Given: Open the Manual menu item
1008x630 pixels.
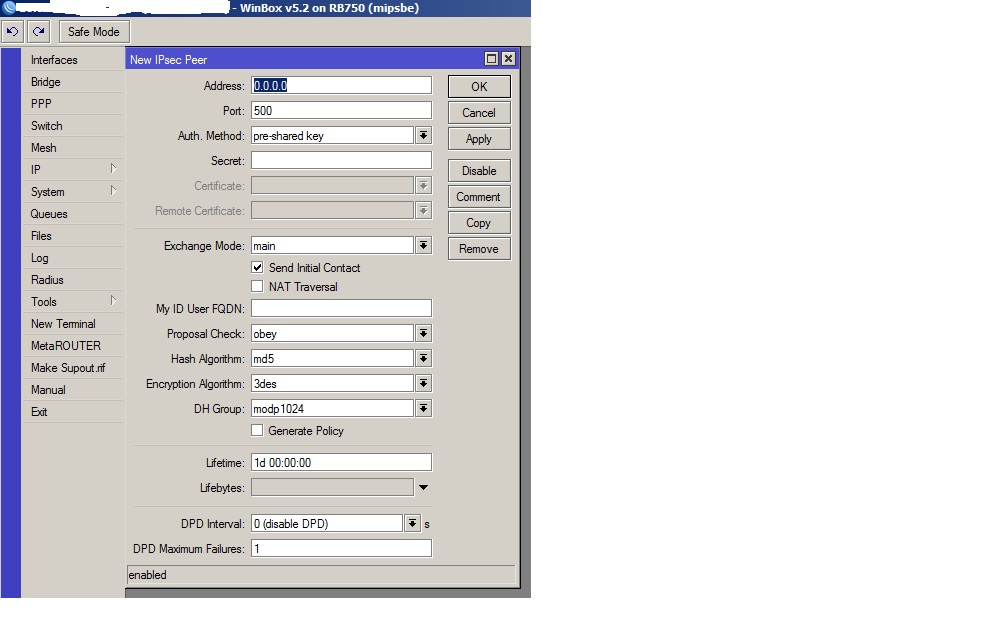Looking at the screenshot, I should 72,390.
